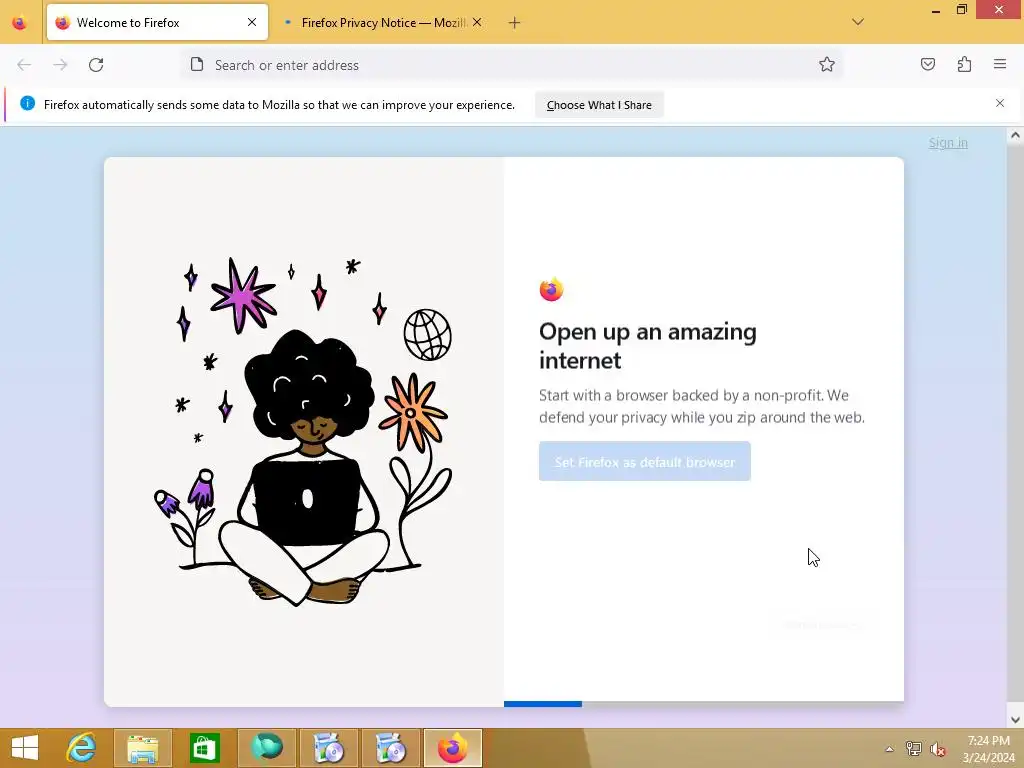Open the Firefox View pinned icon
Screen dimensions: 1024x768
coord(20,23)
